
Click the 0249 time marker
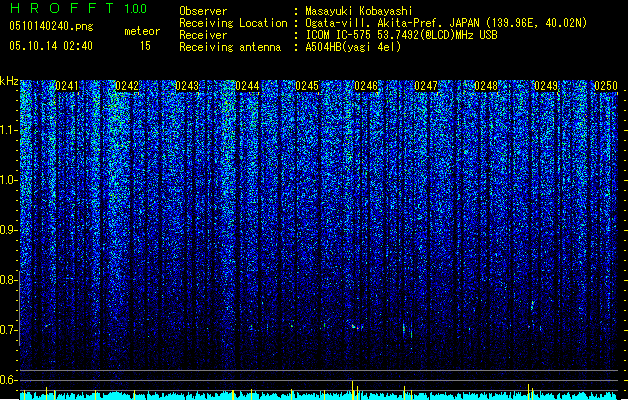coord(546,86)
